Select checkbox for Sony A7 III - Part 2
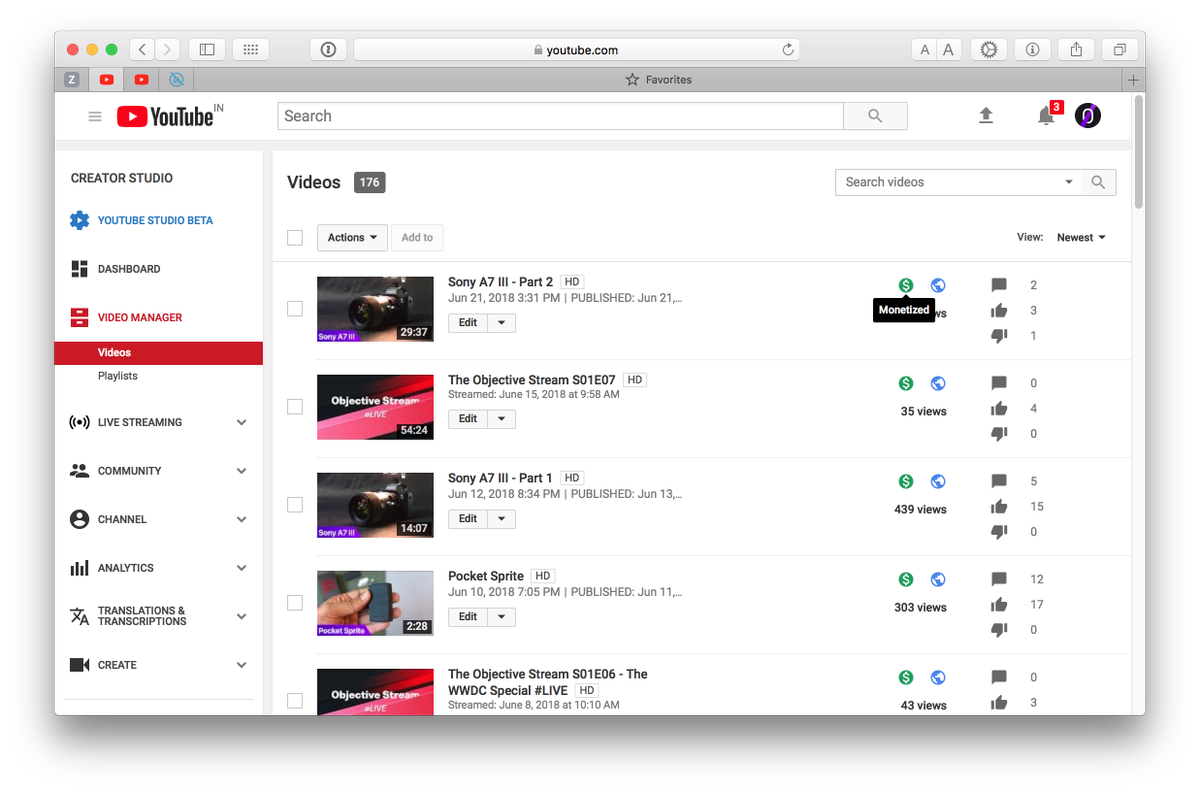This screenshot has height=793, width=1200. (295, 309)
